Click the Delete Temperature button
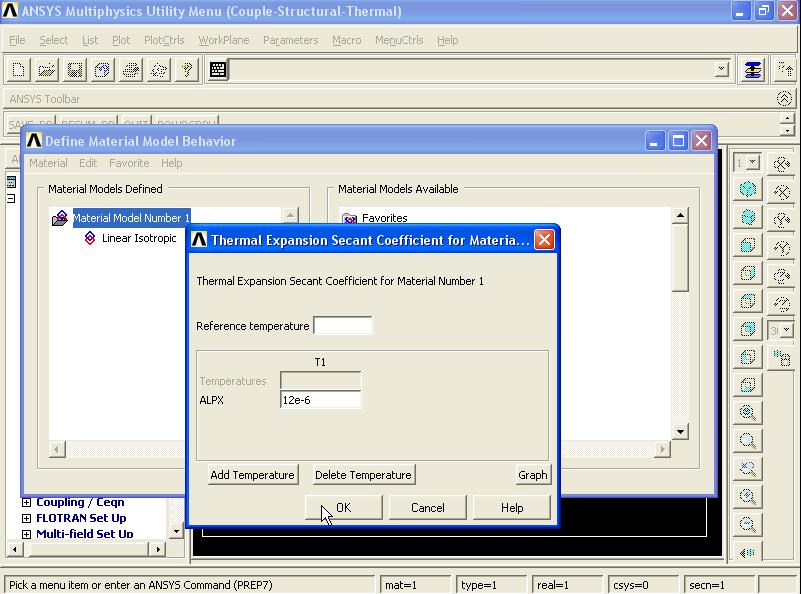This screenshot has width=801, height=594. coord(363,475)
